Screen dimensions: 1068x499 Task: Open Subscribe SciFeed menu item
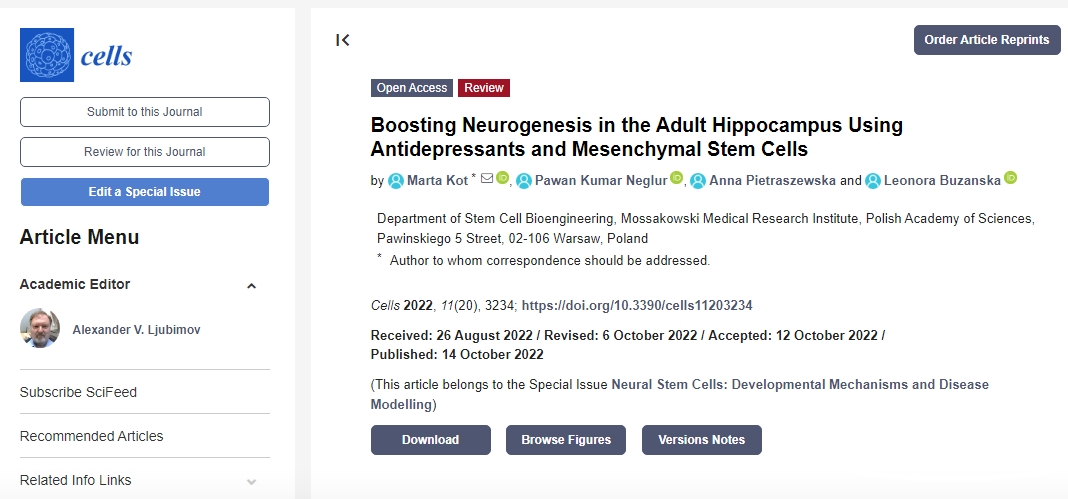[78, 392]
